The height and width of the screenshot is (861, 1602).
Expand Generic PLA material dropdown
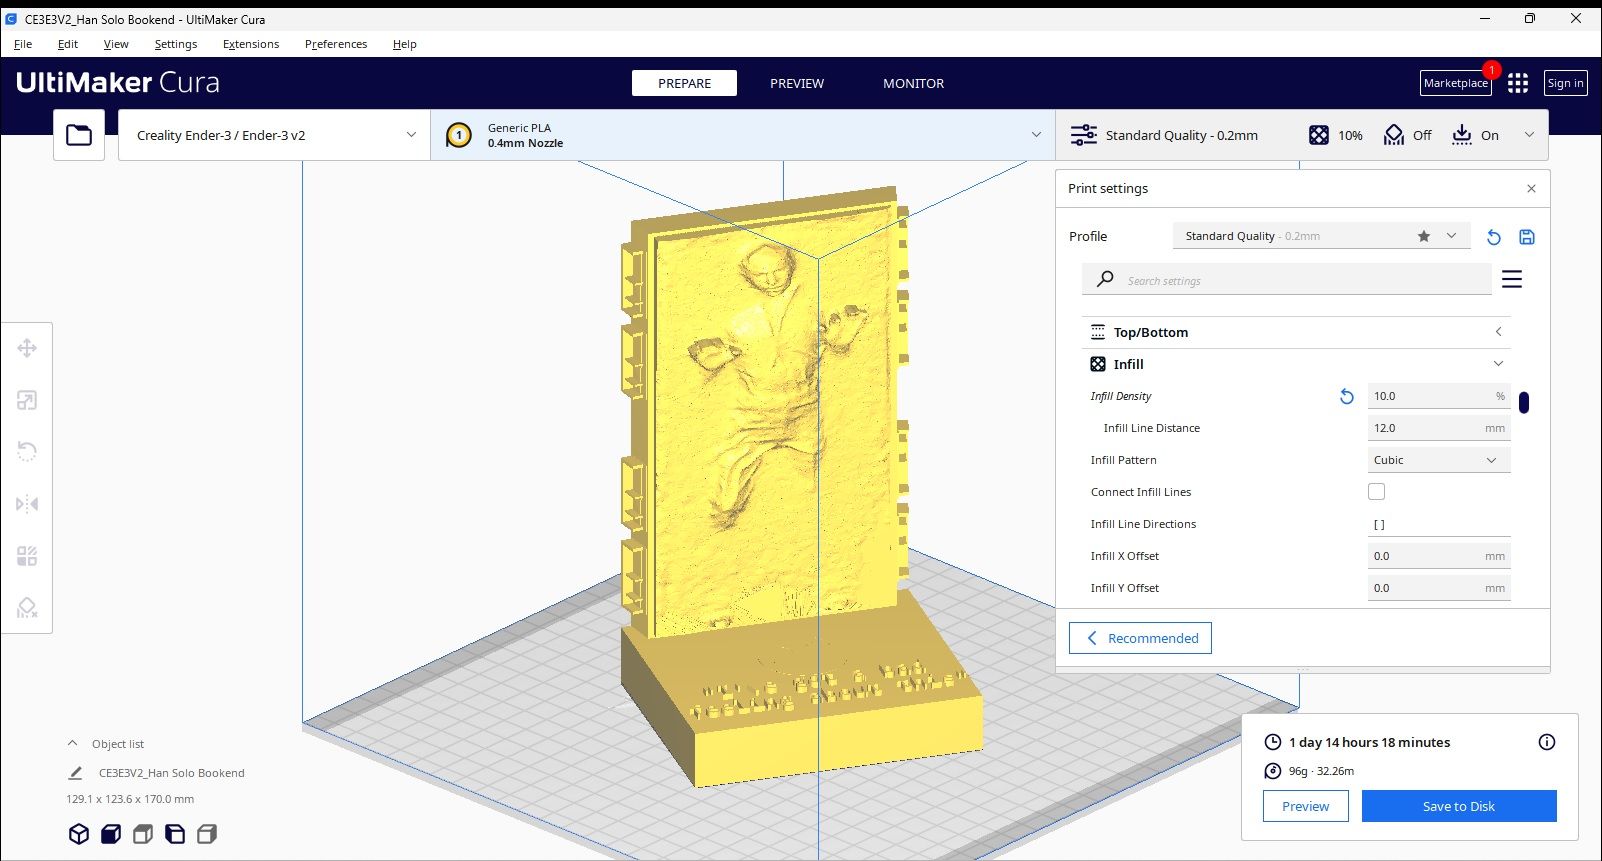click(x=743, y=135)
